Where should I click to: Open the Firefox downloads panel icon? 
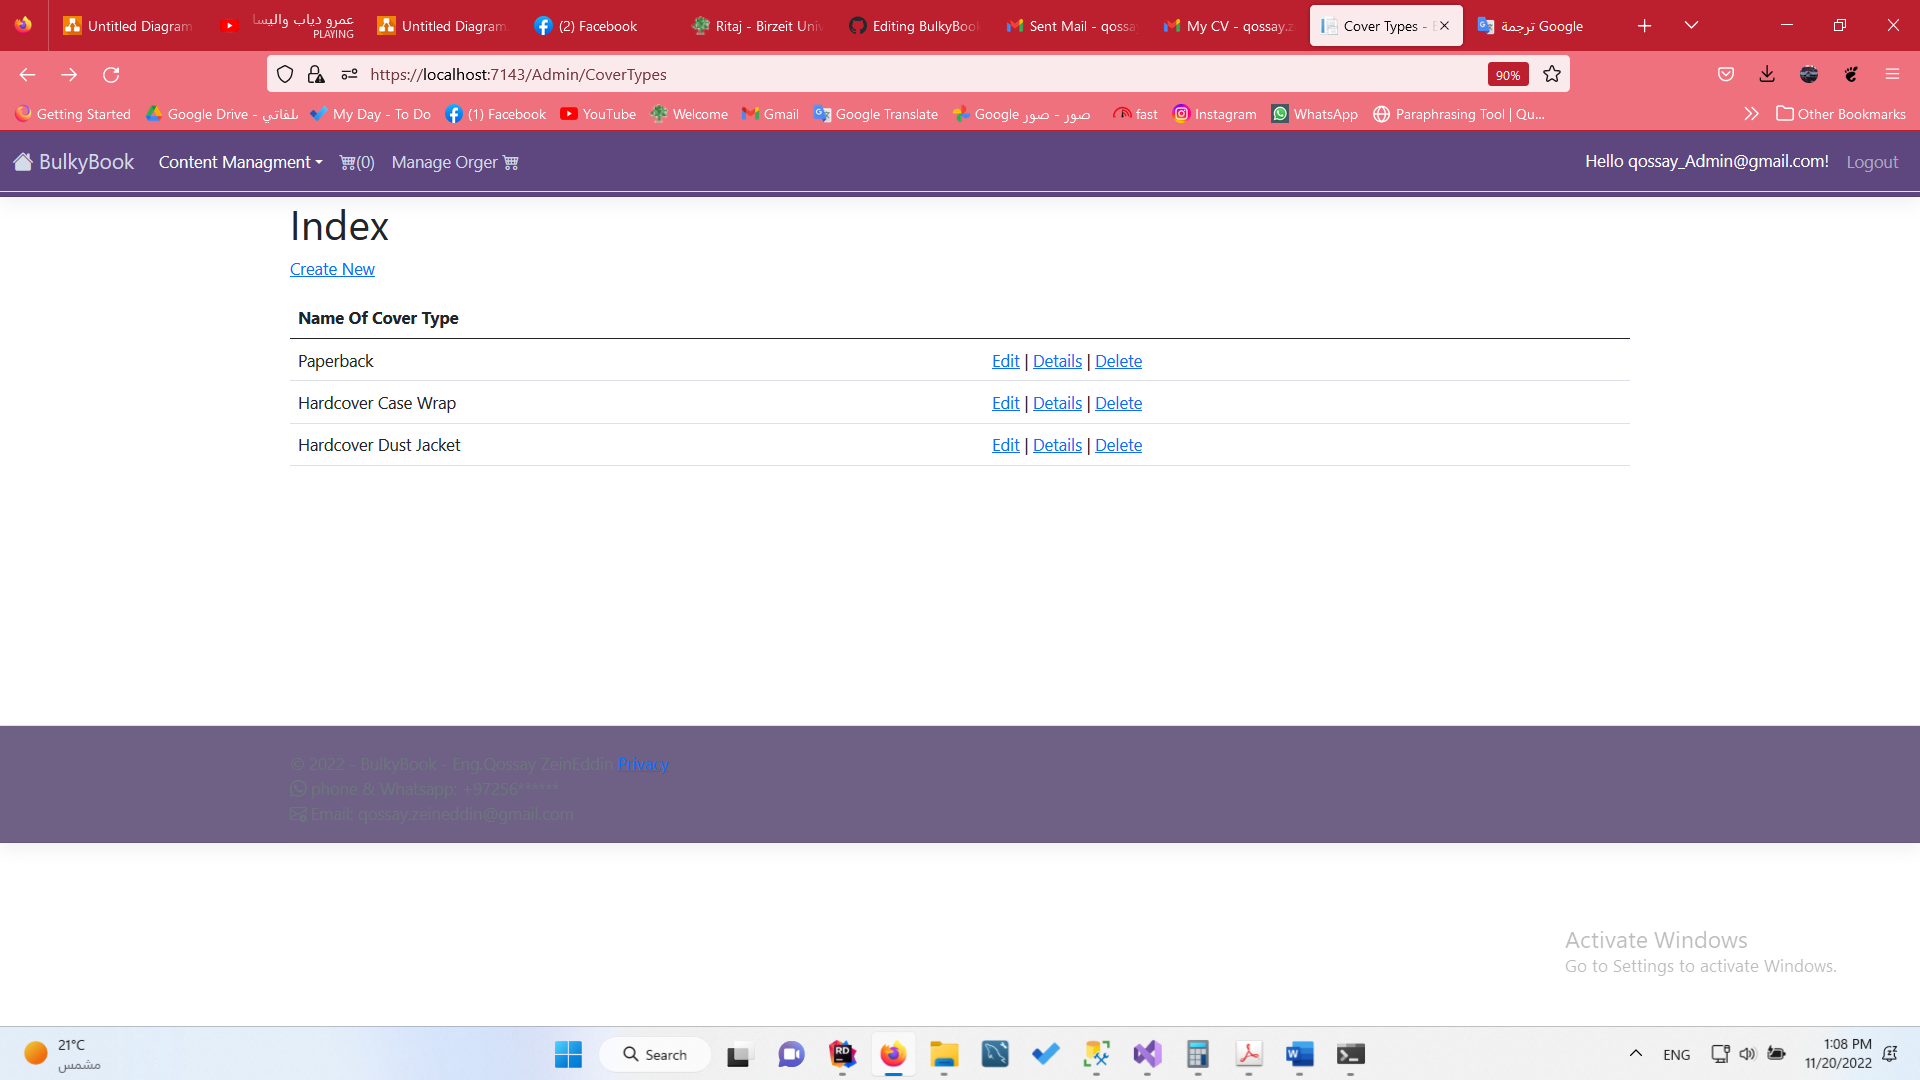(1767, 74)
